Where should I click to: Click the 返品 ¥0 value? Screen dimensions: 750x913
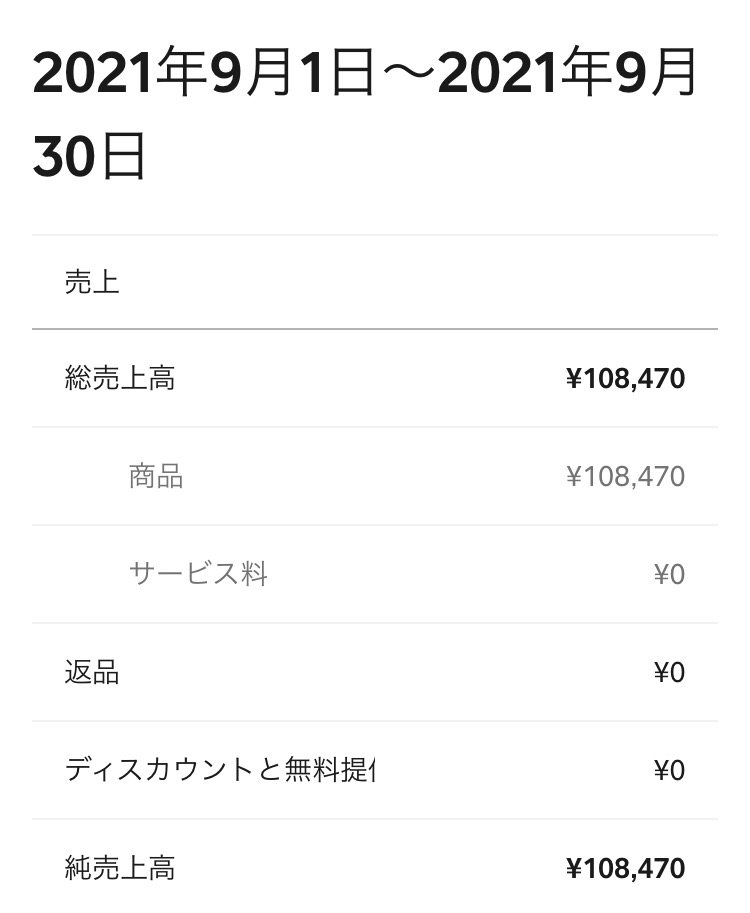(669, 672)
